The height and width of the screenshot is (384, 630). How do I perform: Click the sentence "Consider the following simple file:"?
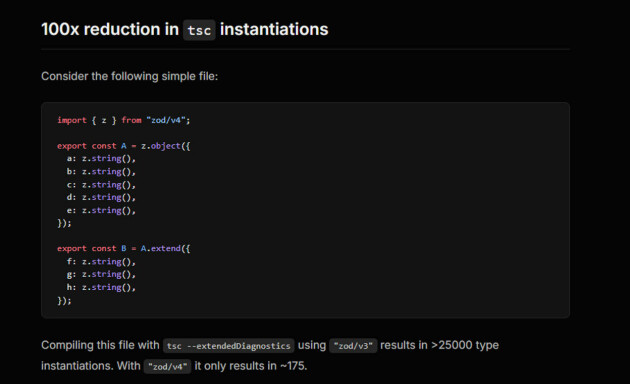(x=129, y=76)
